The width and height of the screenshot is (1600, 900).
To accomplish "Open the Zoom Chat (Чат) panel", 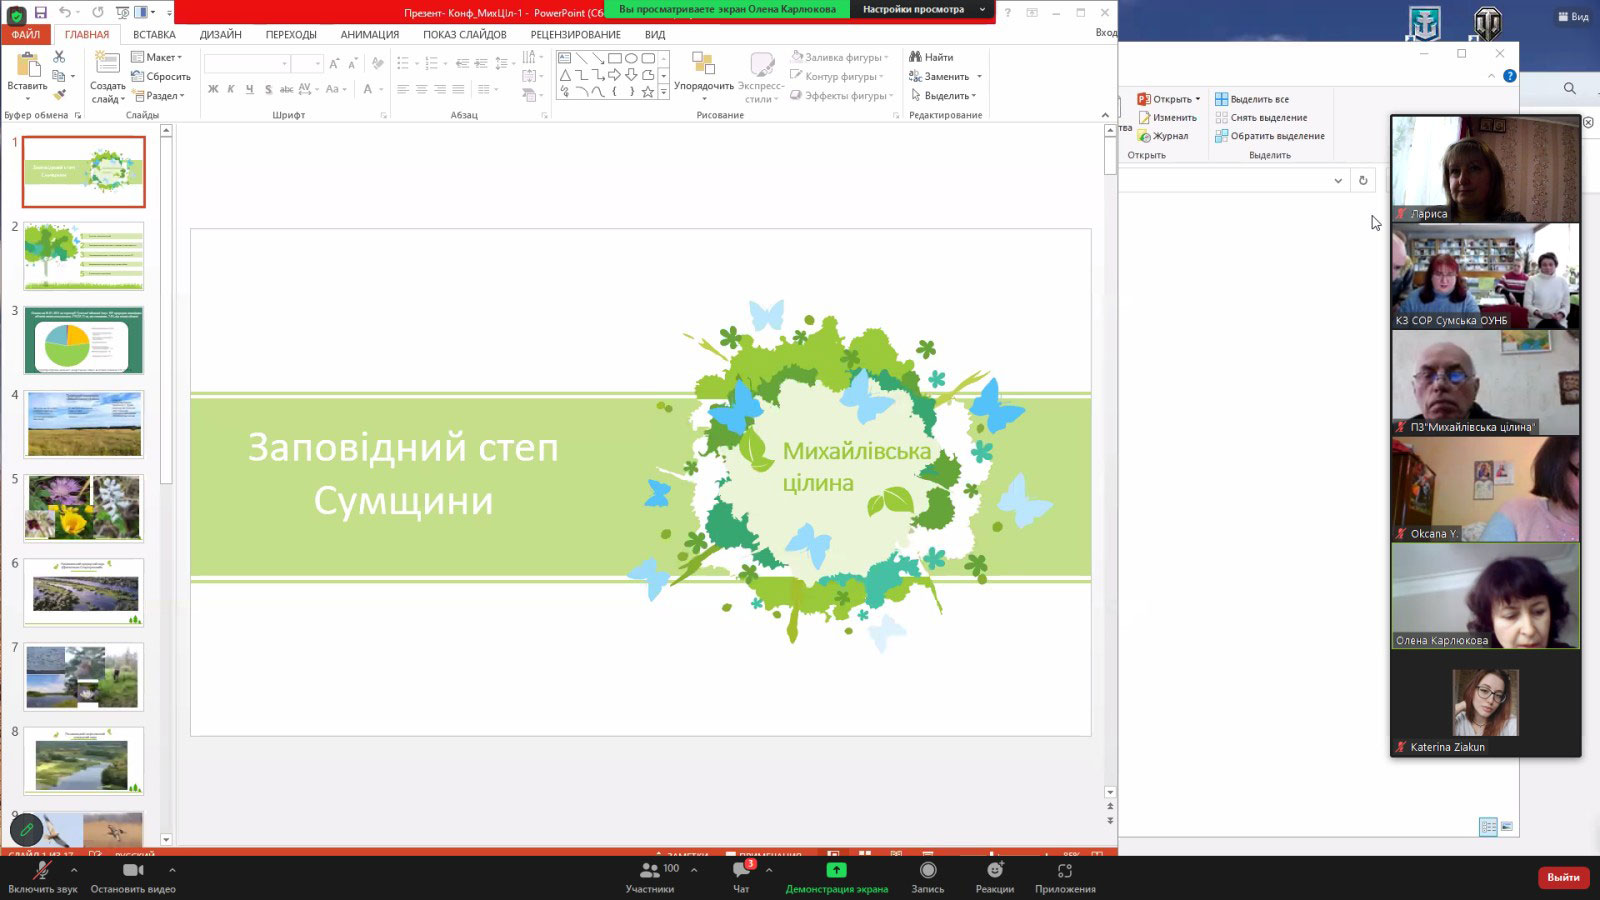I will point(741,877).
